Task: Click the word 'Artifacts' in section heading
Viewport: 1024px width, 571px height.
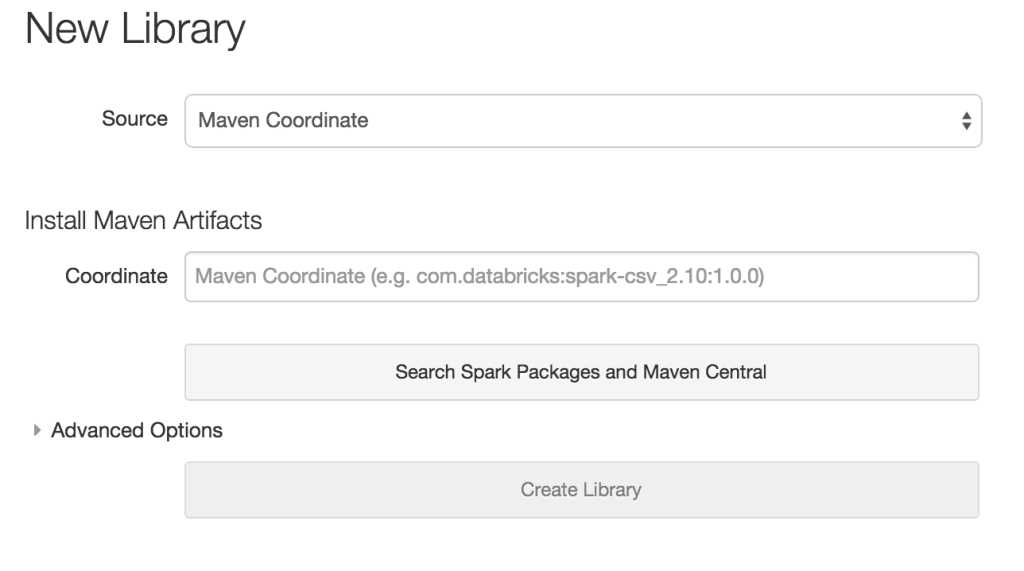Action: coord(220,221)
